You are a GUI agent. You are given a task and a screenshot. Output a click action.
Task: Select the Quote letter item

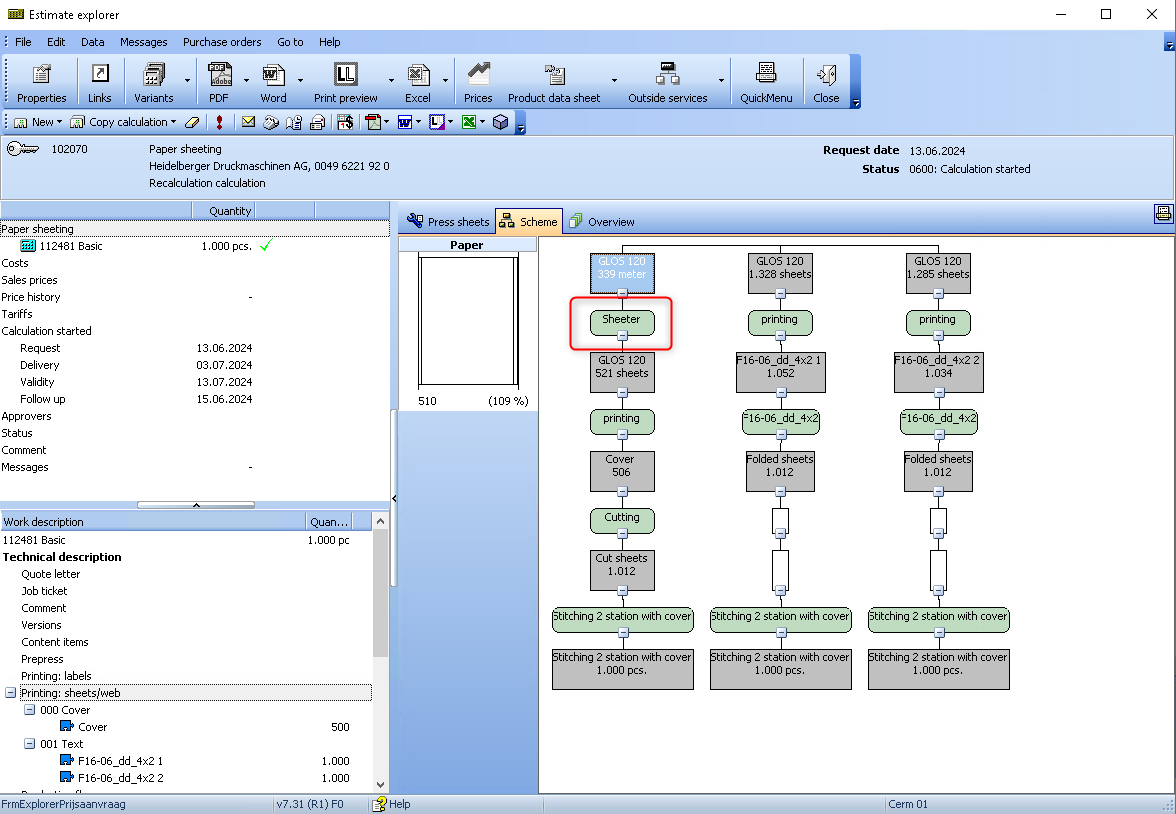(x=50, y=574)
